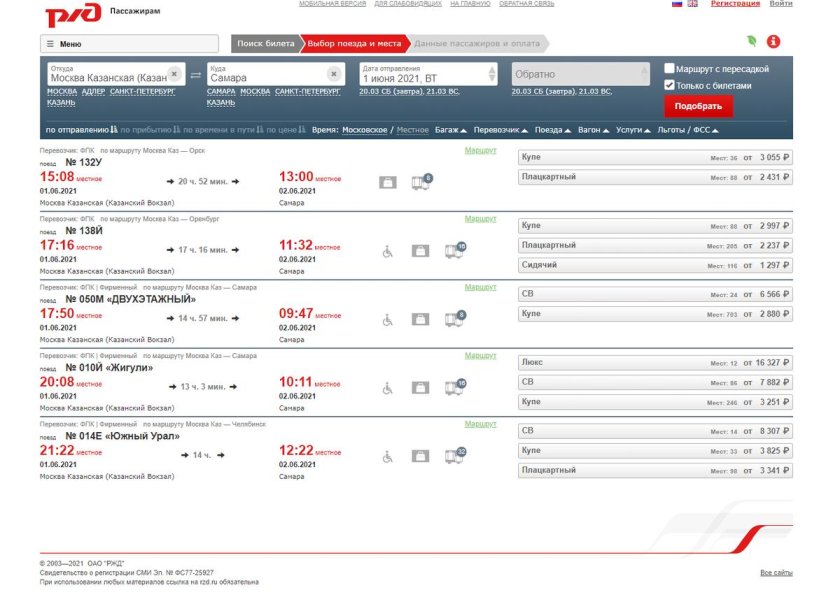Expand the Багаж filter dropdown

pyautogui.click(x=450, y=130)
